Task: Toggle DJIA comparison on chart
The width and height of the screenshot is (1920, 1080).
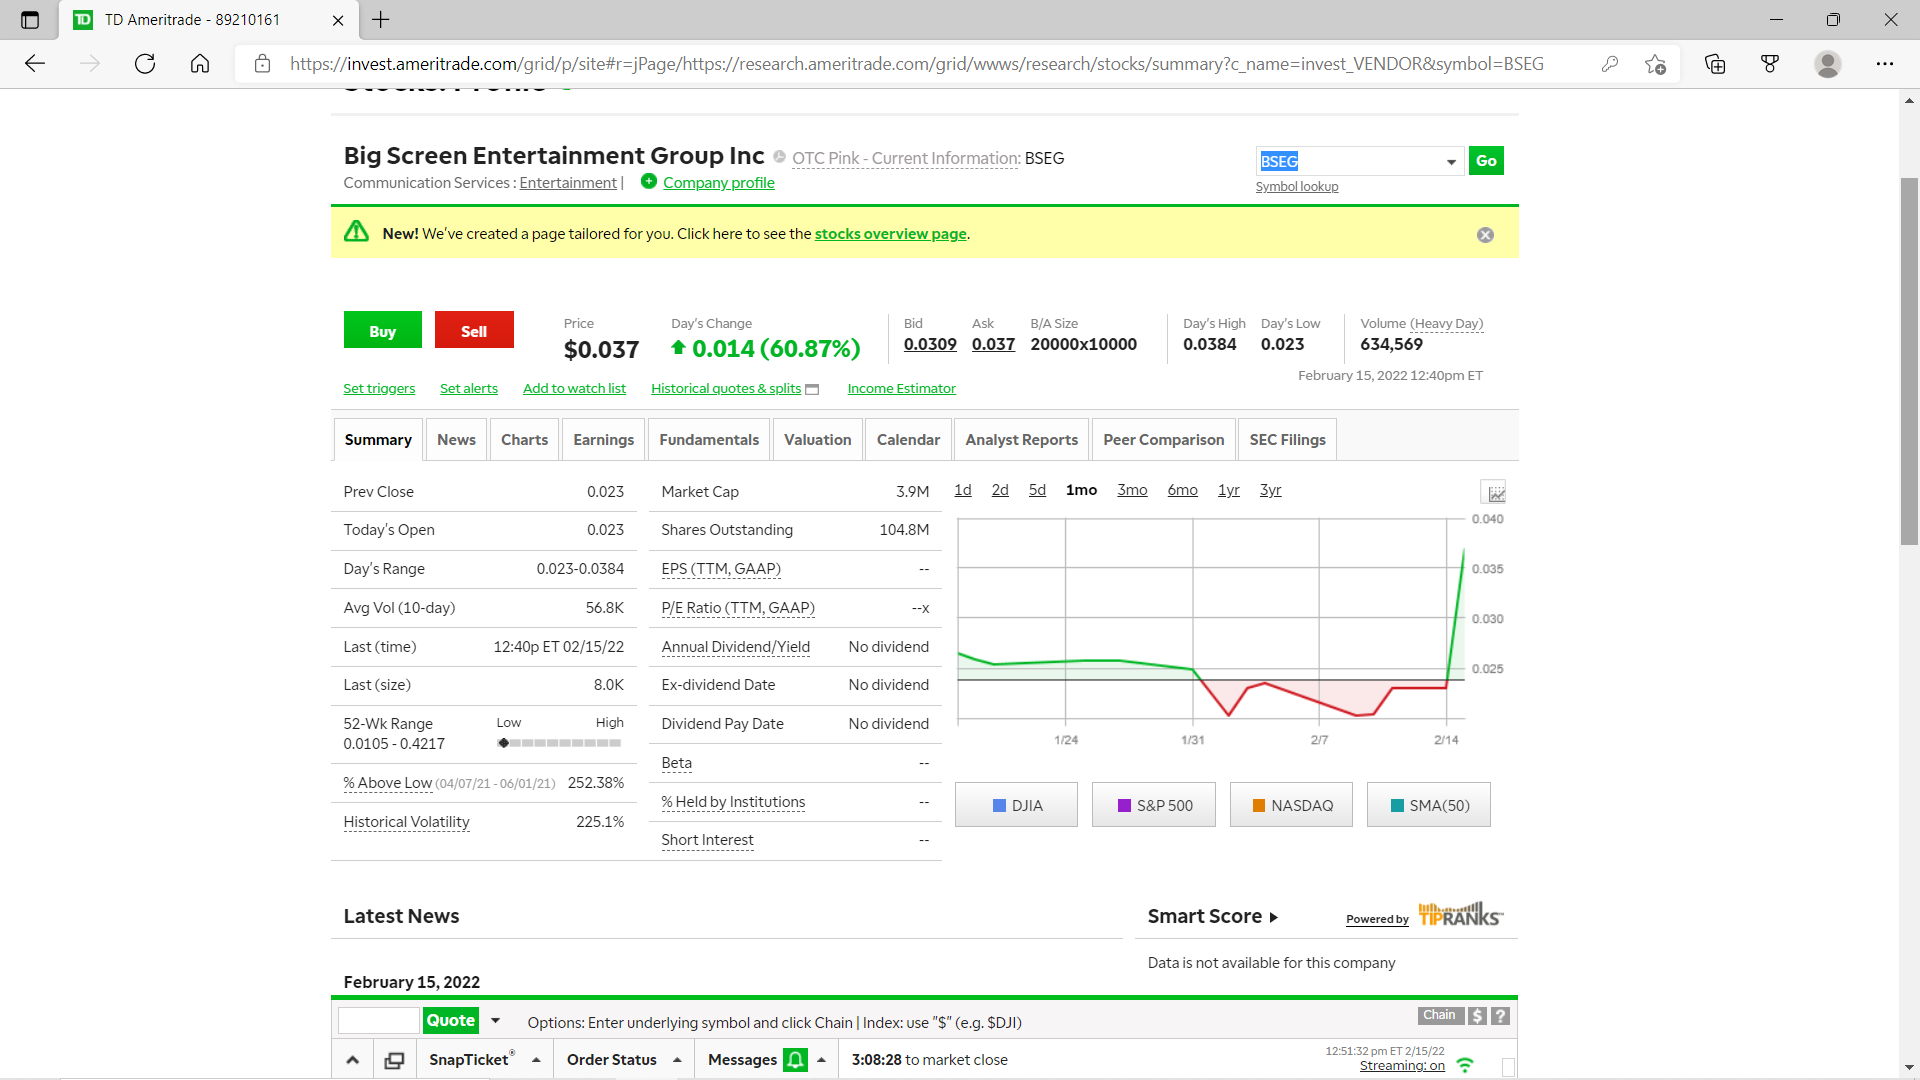Action: click(x=1016, y=805)
